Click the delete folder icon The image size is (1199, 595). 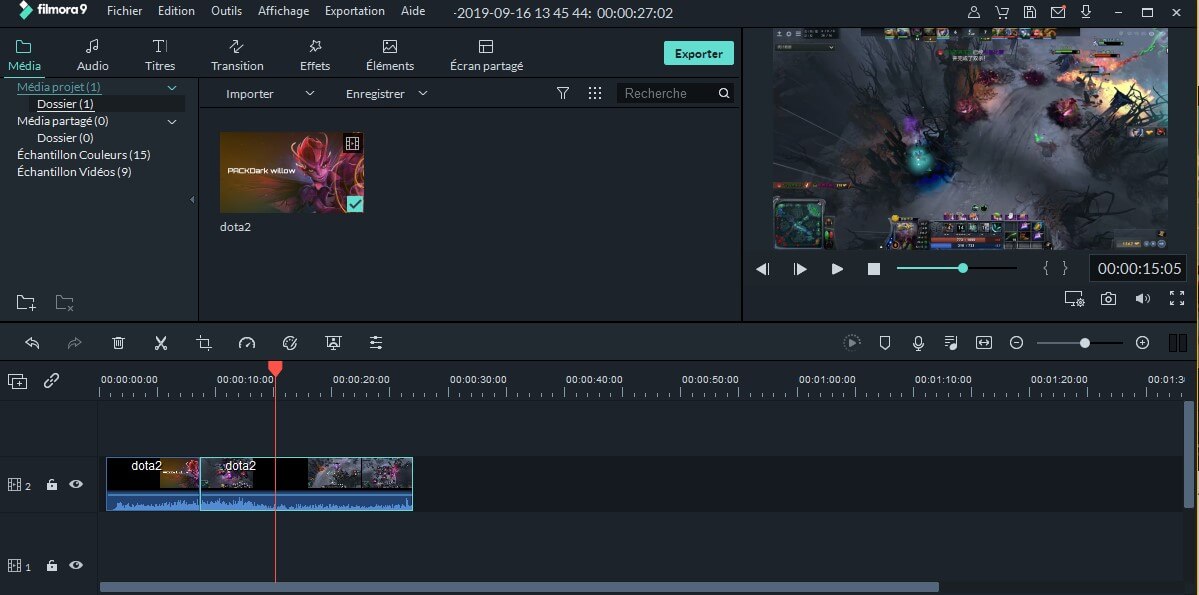point(64,302)
